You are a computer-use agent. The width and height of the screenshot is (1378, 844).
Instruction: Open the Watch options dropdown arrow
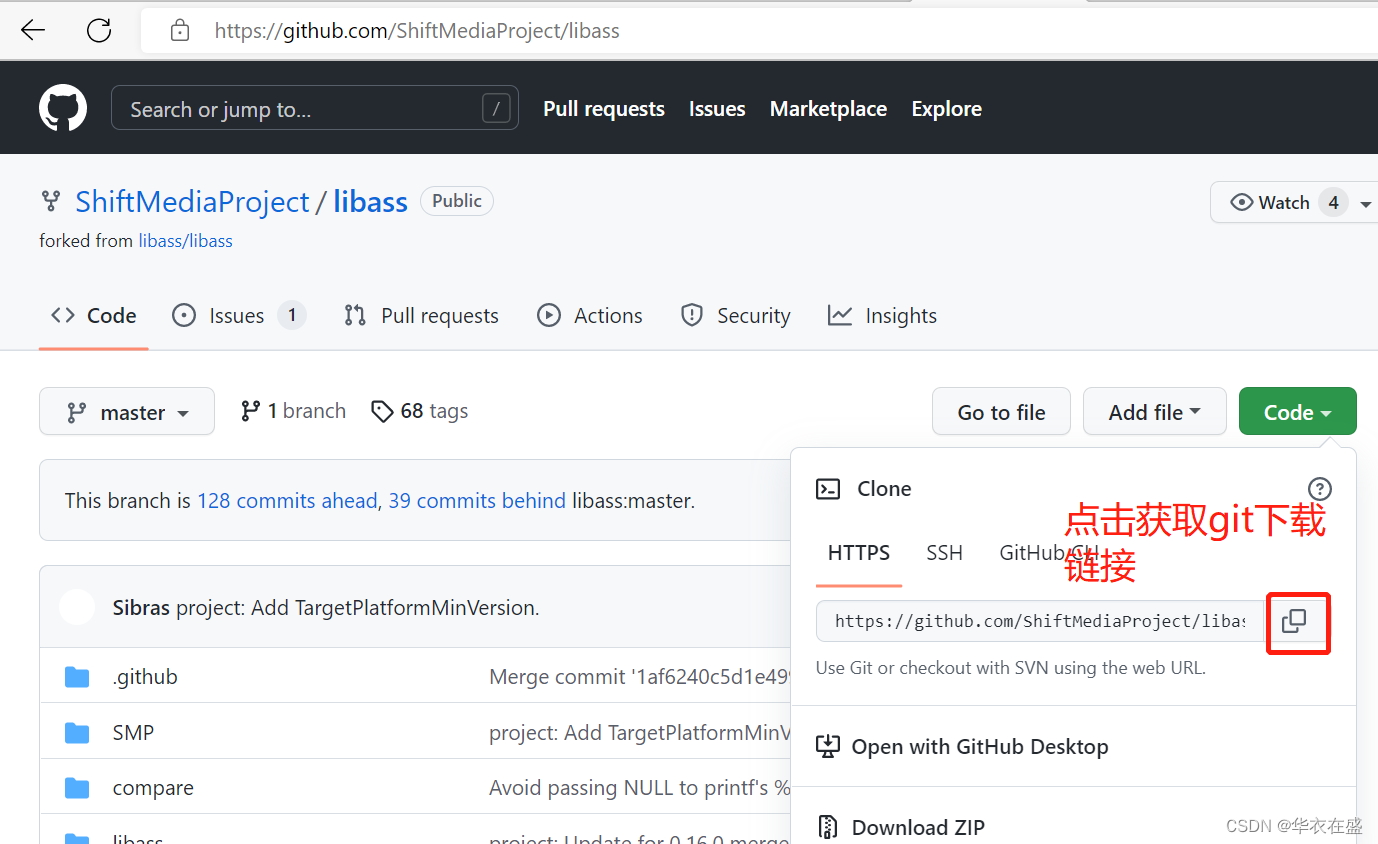coord(1366,203)
